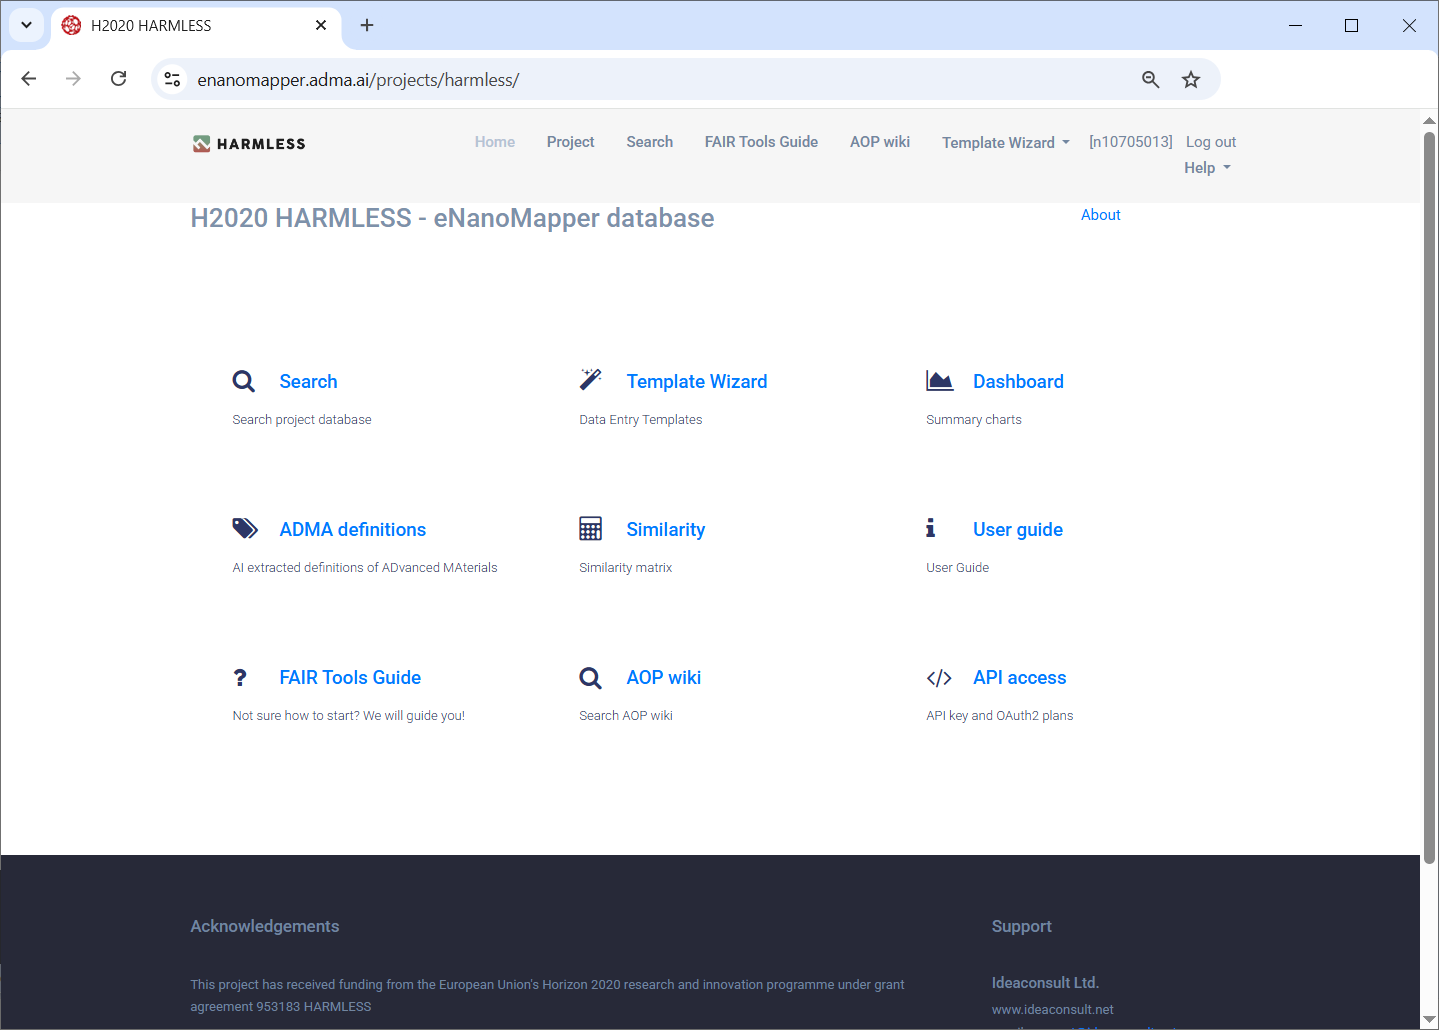
Task: Click the Similarity matrix grid icon
Action: 590,529
